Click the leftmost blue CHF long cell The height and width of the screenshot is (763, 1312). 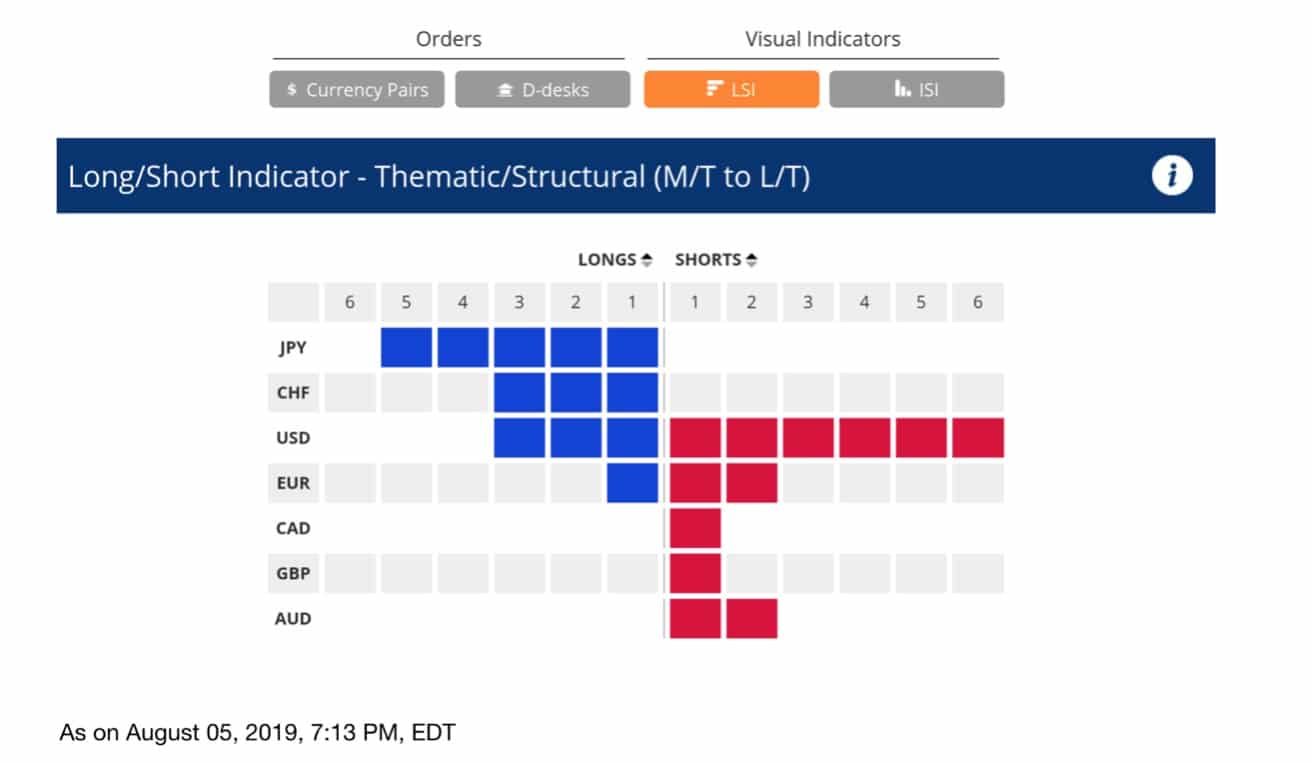pyautogui.click(x=519, y=393)
